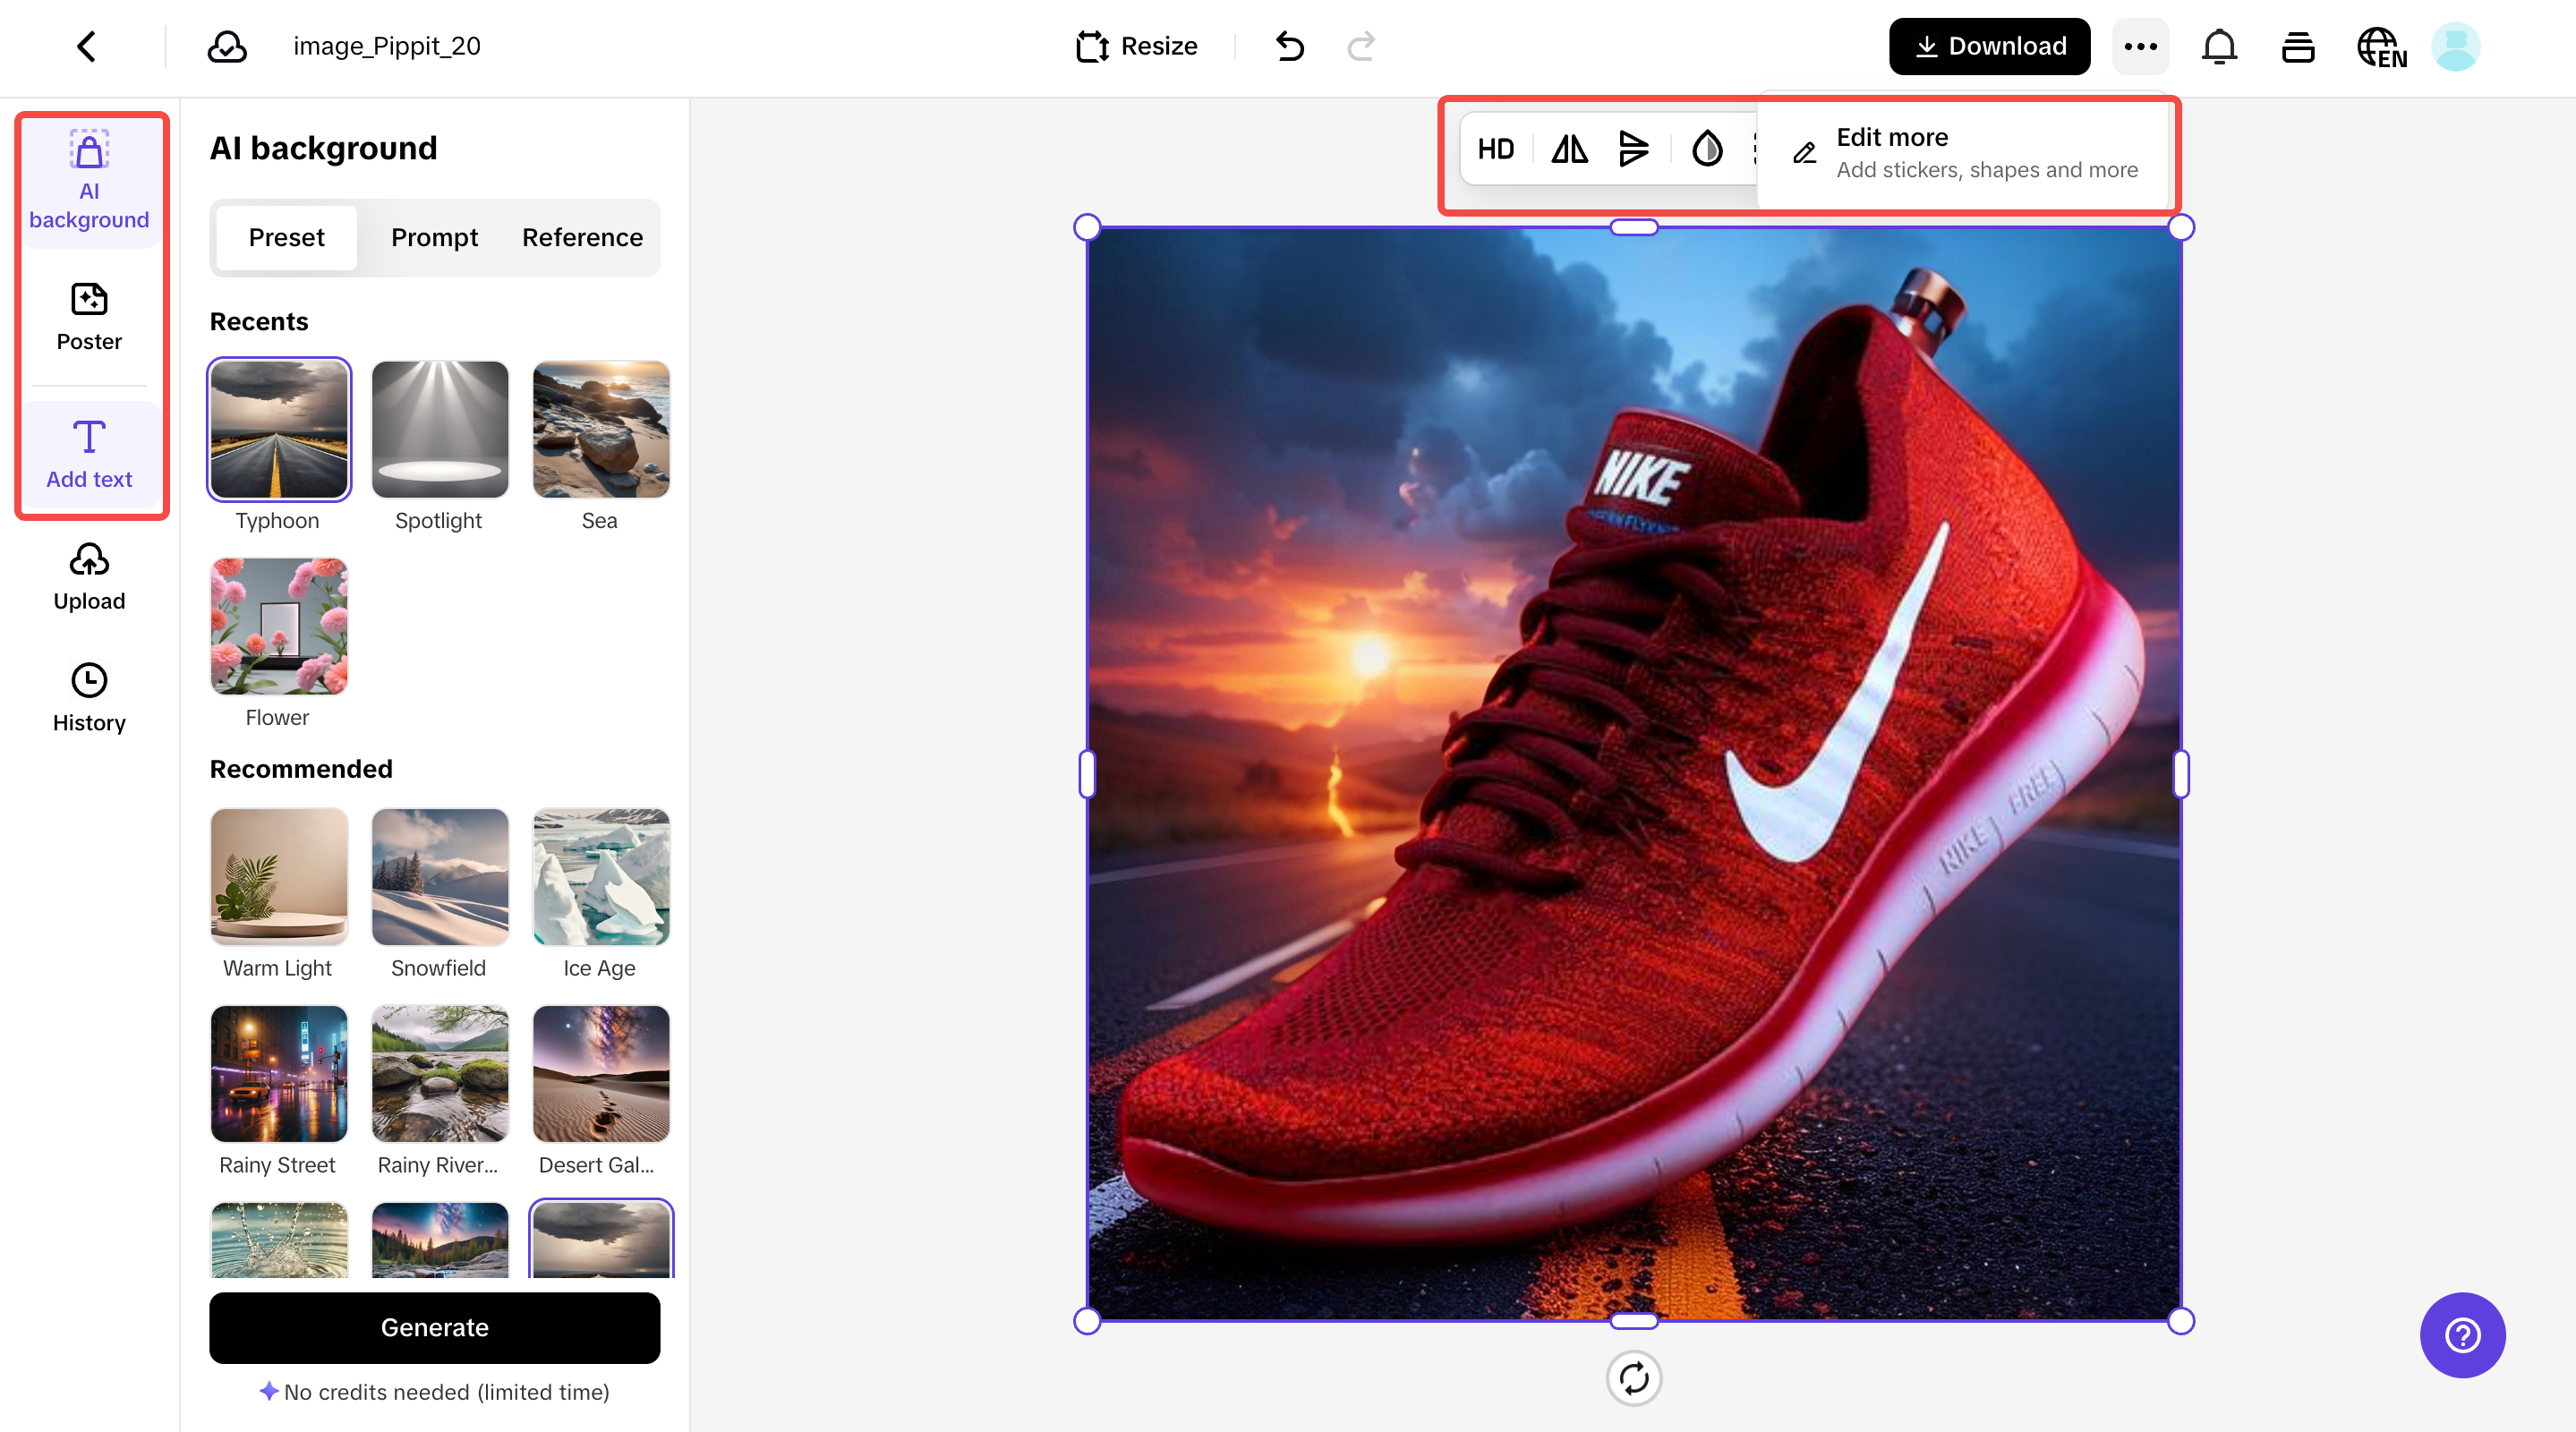
Task: Click the Generate button
Action: [434, 1328]
